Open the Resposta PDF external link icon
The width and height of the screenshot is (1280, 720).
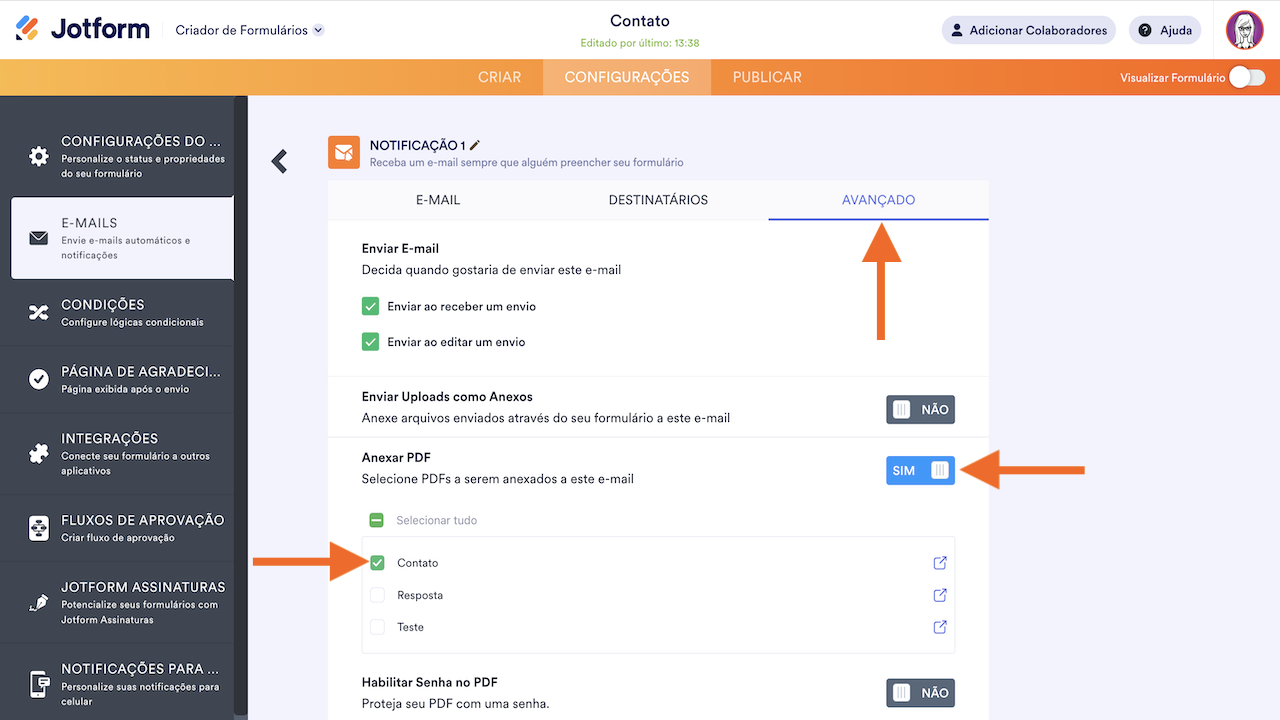[x=939, y=595]
